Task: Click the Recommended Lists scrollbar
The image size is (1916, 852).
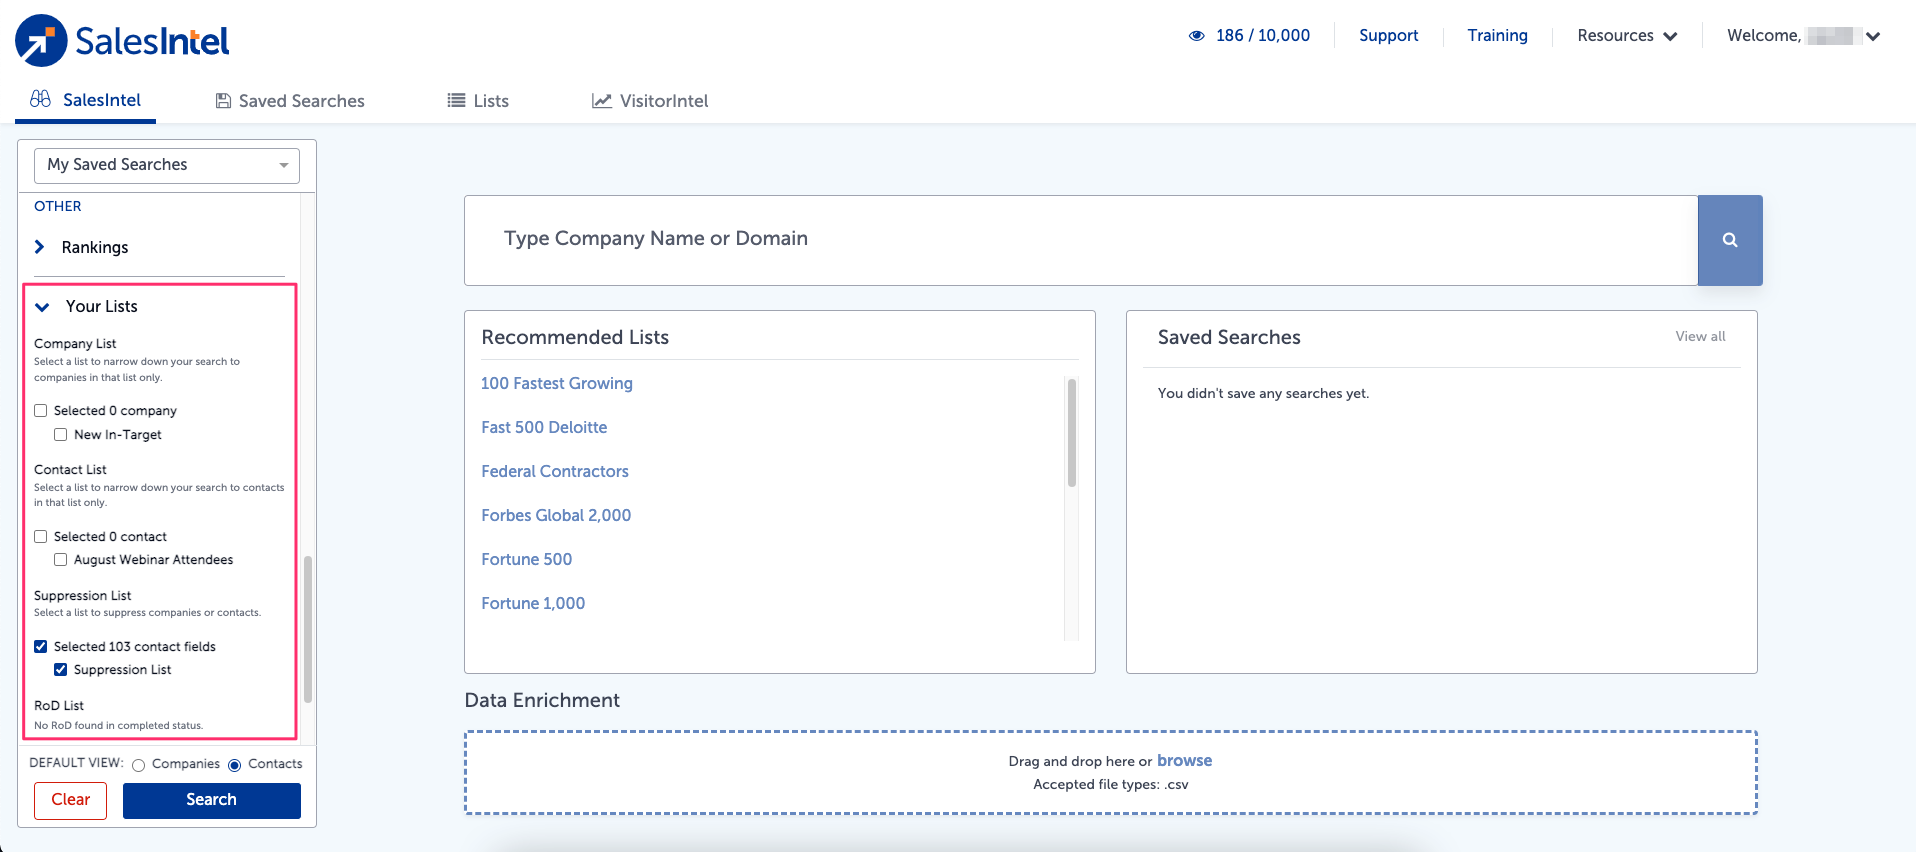Action: pos(1072,432)
